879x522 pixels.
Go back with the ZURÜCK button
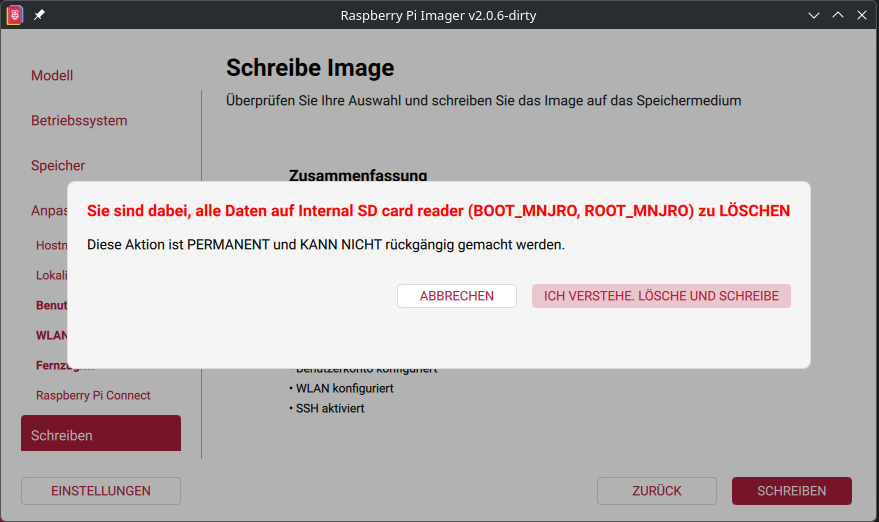(657, 491)
